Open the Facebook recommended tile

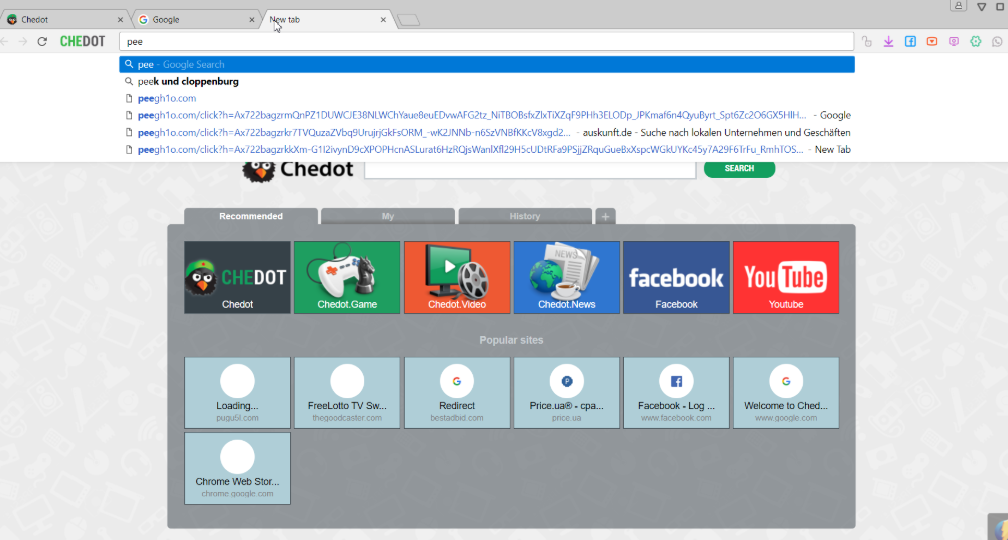[x=676, y=277]
